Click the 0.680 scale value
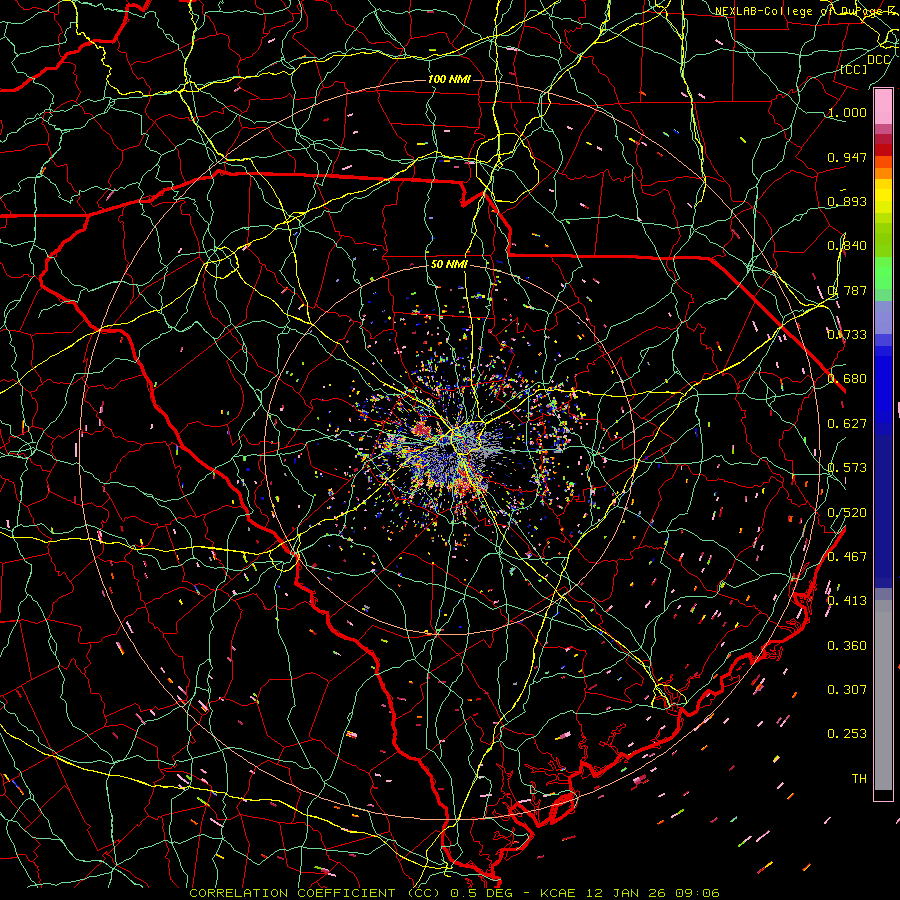The height and width of the screenshot is (900, 900). coord(847,379)
